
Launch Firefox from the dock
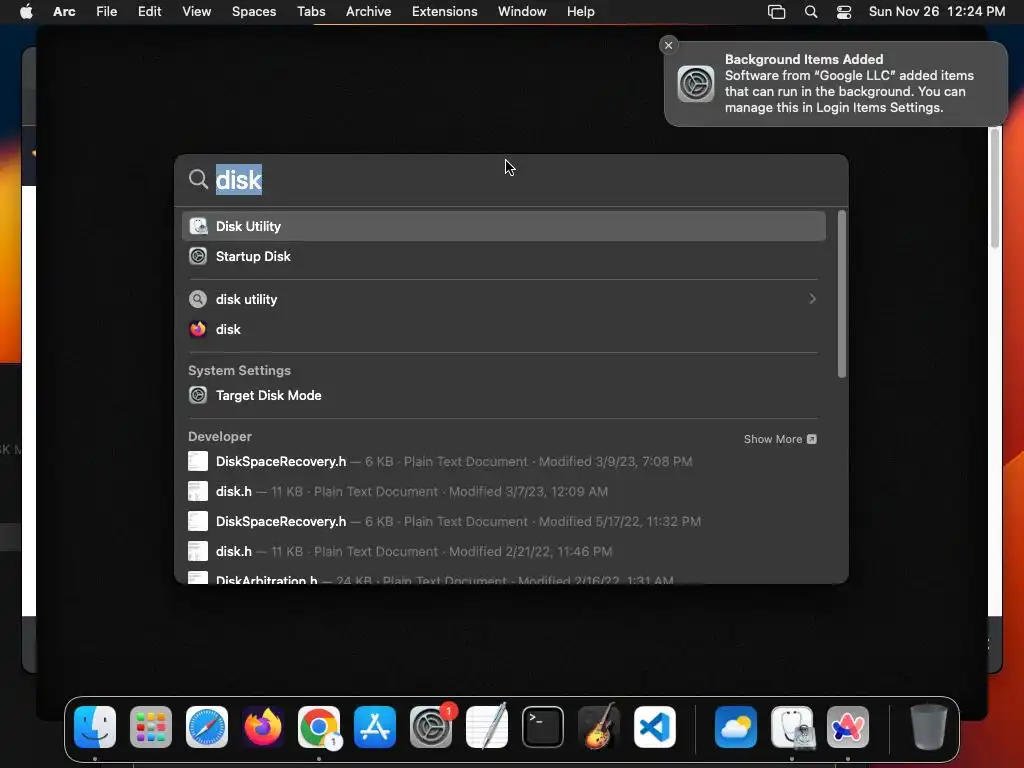point(263,727)
